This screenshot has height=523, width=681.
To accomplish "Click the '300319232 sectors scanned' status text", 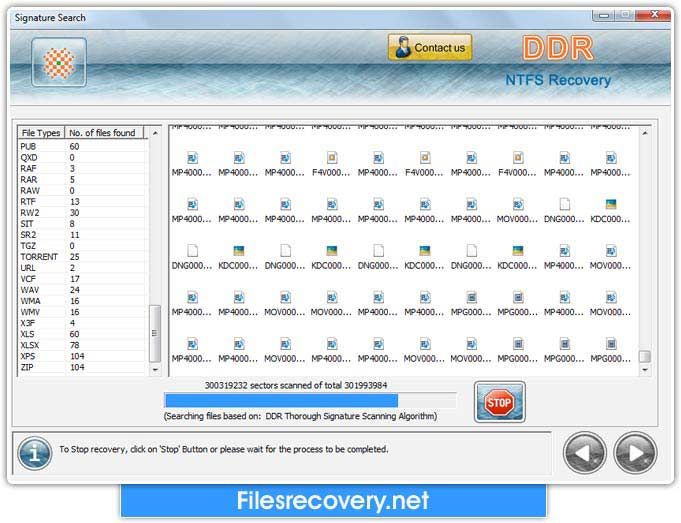I will click(x=295, y=385).
